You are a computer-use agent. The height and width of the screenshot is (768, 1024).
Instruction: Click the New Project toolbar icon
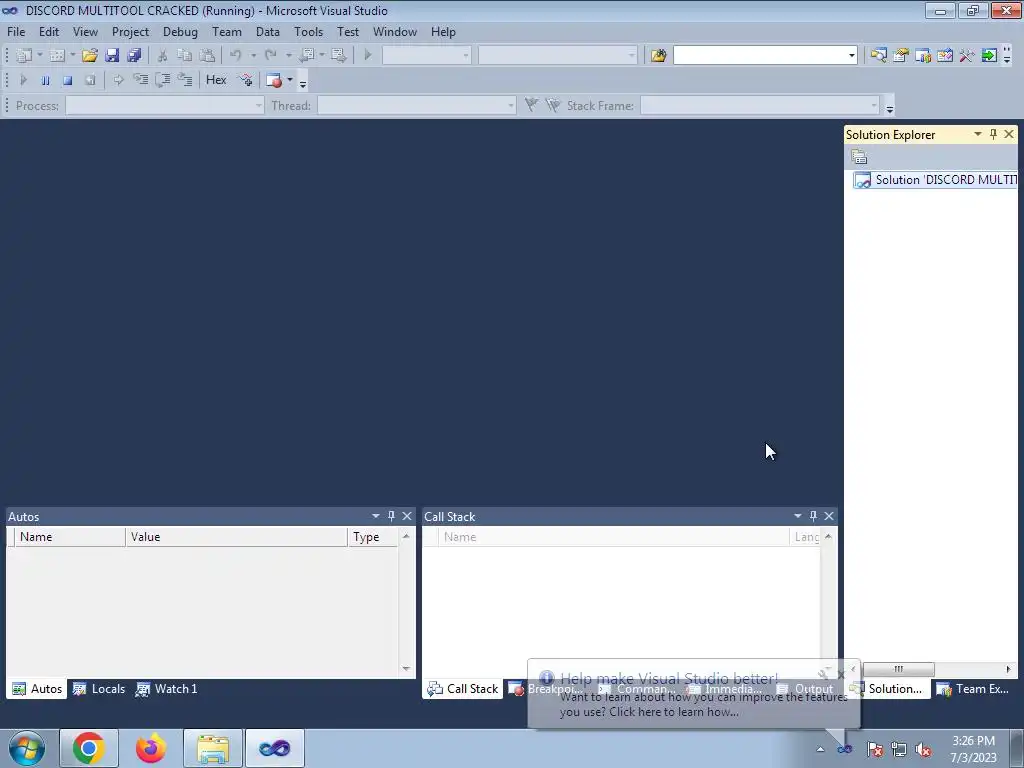24,56
